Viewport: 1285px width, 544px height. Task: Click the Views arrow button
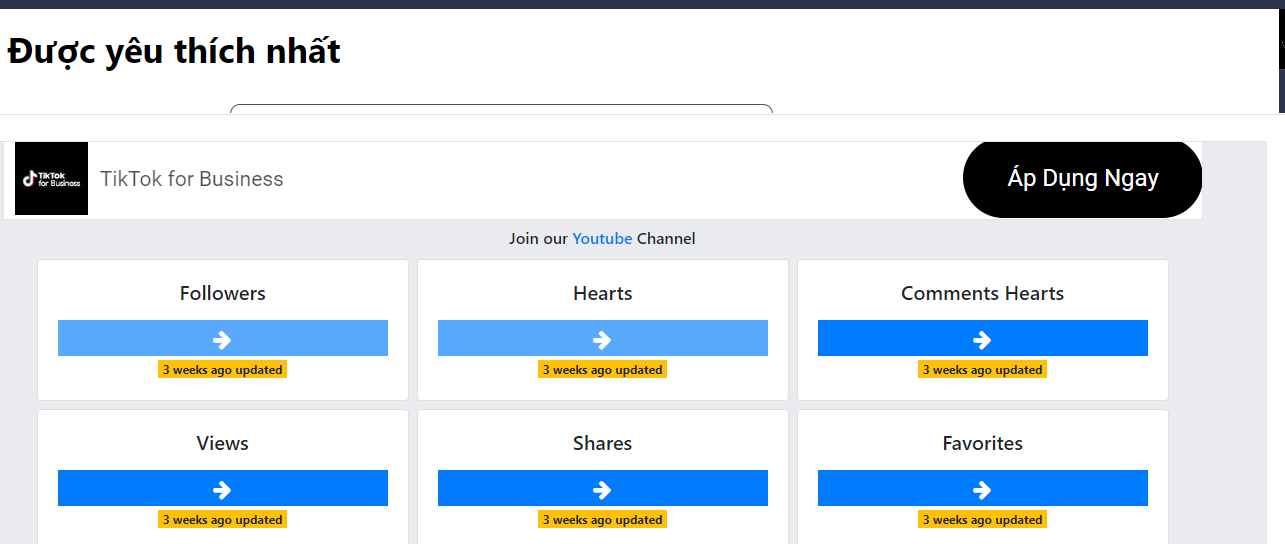223,488
